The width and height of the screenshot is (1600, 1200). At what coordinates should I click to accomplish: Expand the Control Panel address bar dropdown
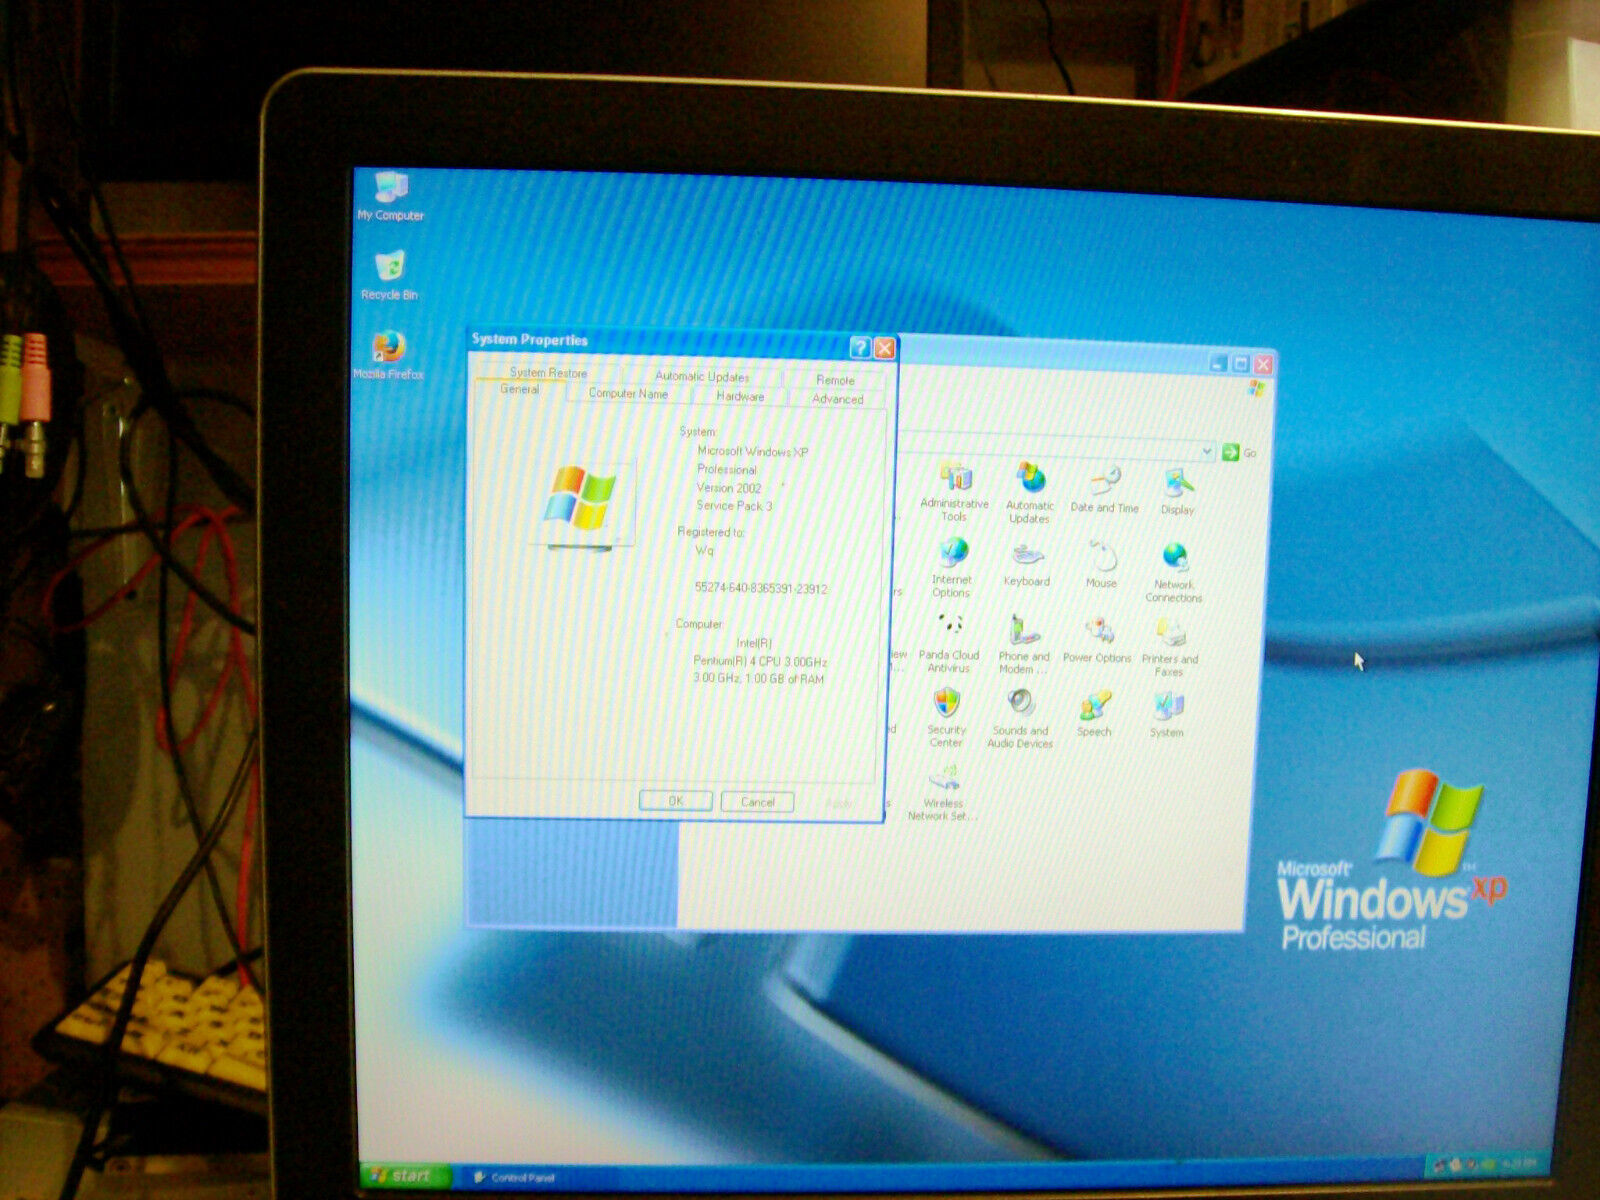click(x=1207, y=452)
